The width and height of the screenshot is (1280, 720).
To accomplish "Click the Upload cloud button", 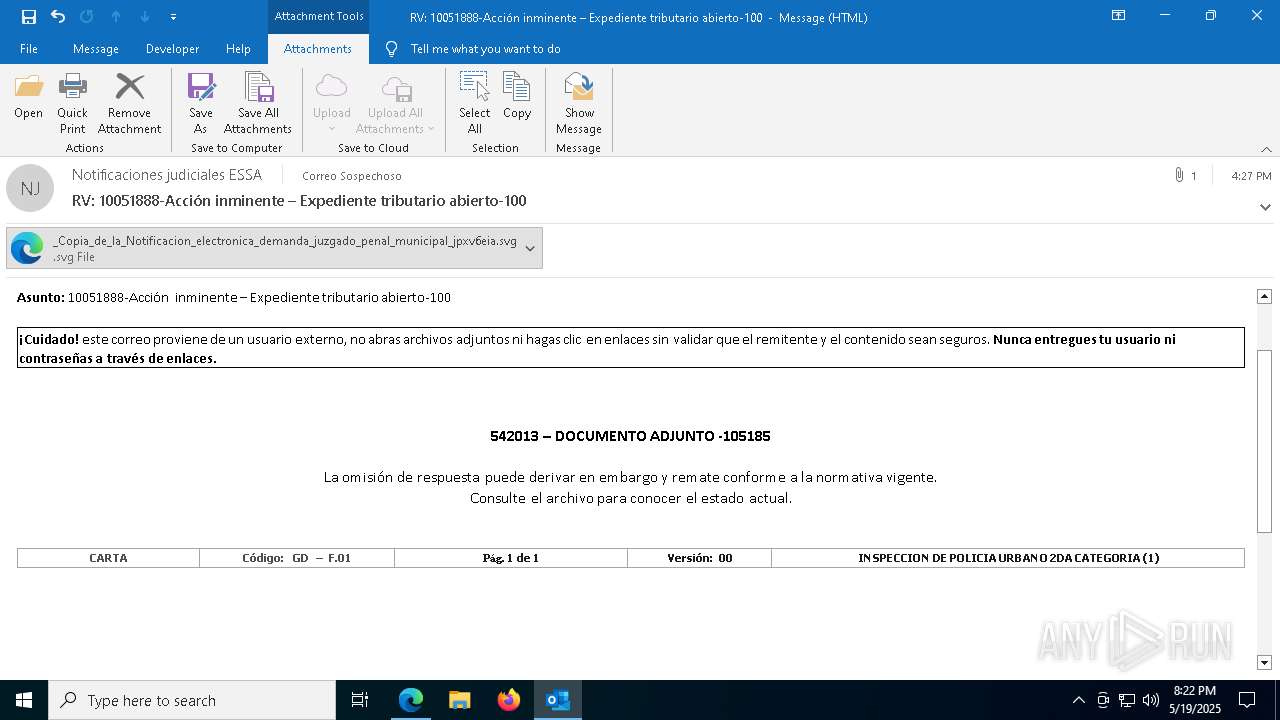I will (x=331, y=104).
